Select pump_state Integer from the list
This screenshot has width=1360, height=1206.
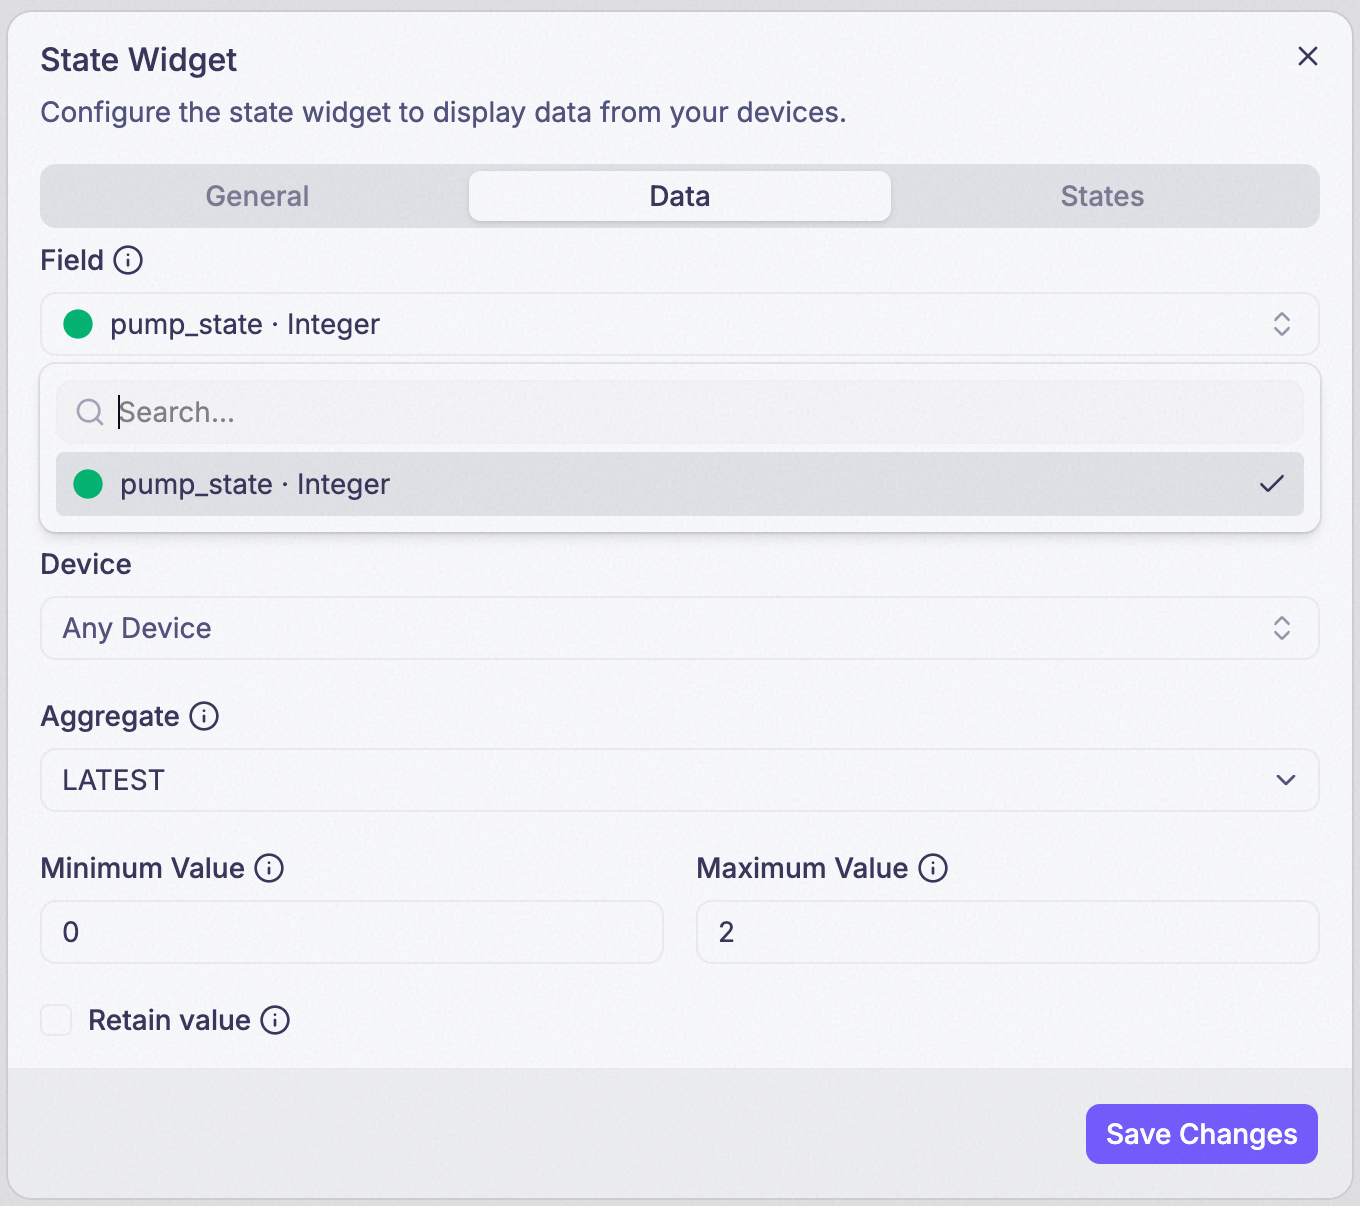(x=680, y=484)
